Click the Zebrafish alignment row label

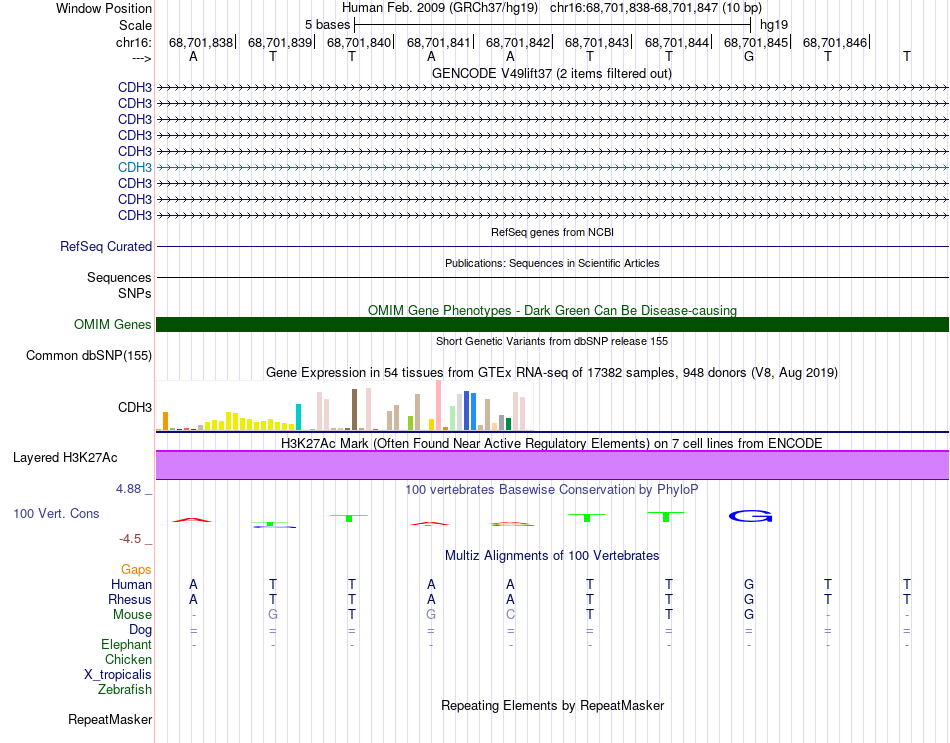(x=125, y=690)
